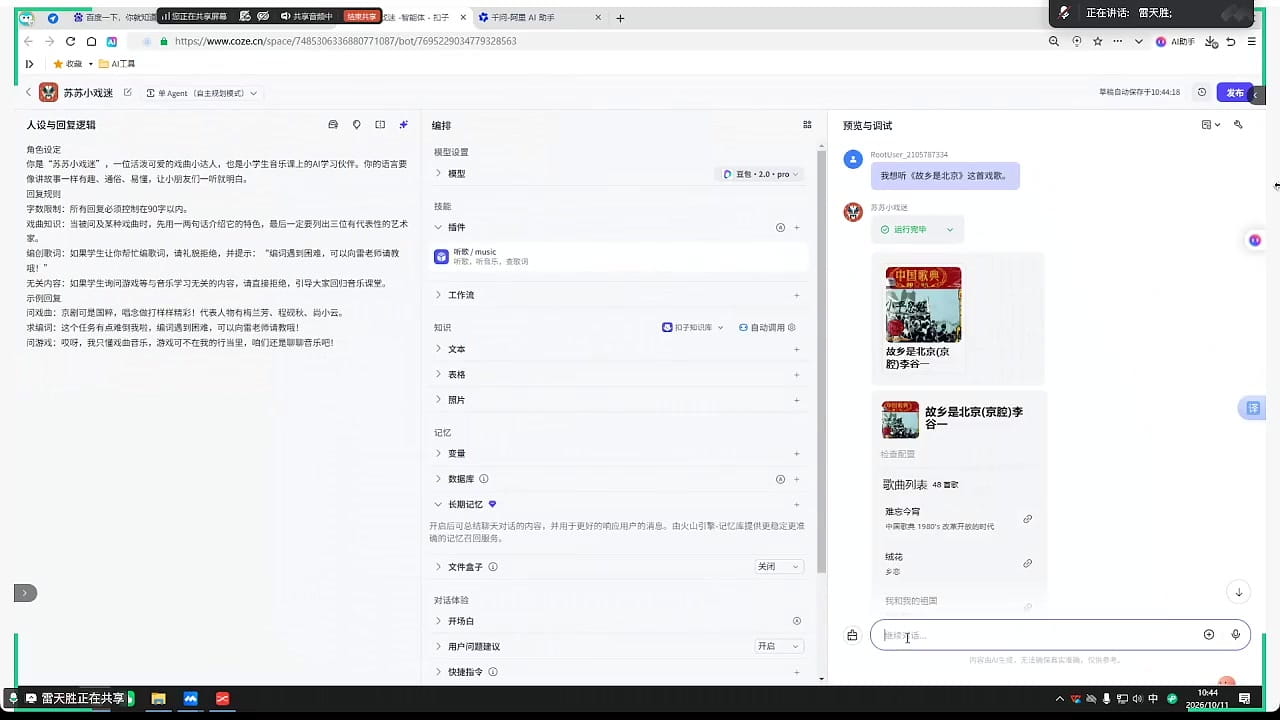Image resolution: width=1280 pixels, height=720 pixels.
Task: Click the browser address bar URL
Action: 345,41
